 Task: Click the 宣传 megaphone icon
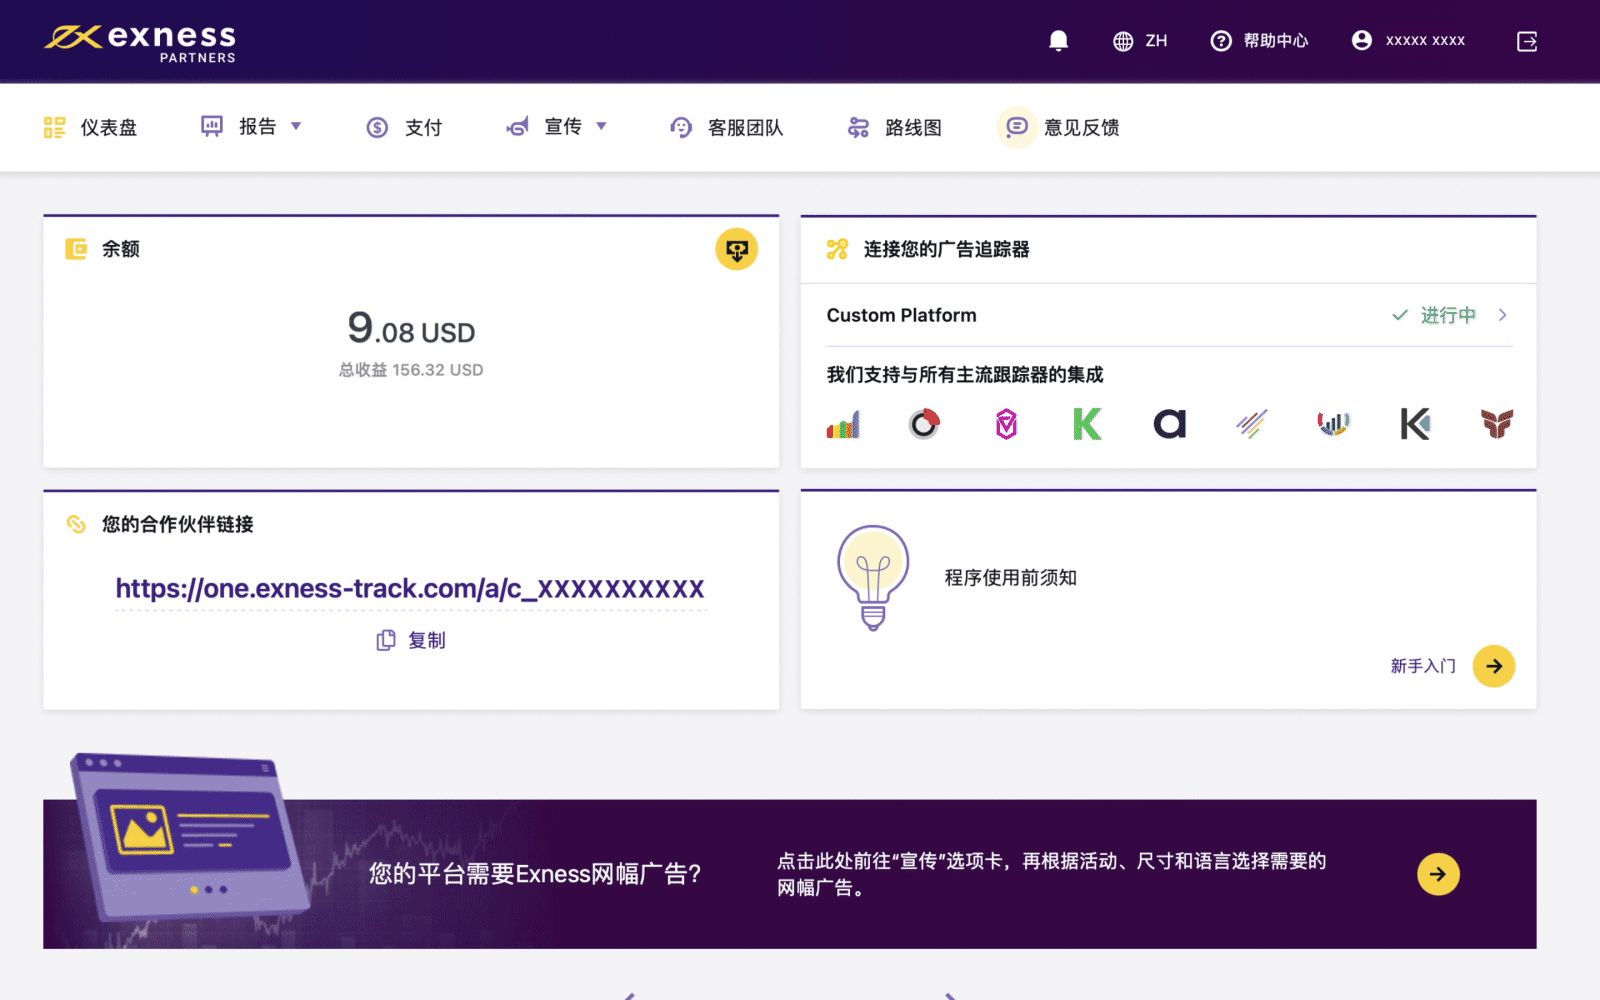click(x=517, y=127)
